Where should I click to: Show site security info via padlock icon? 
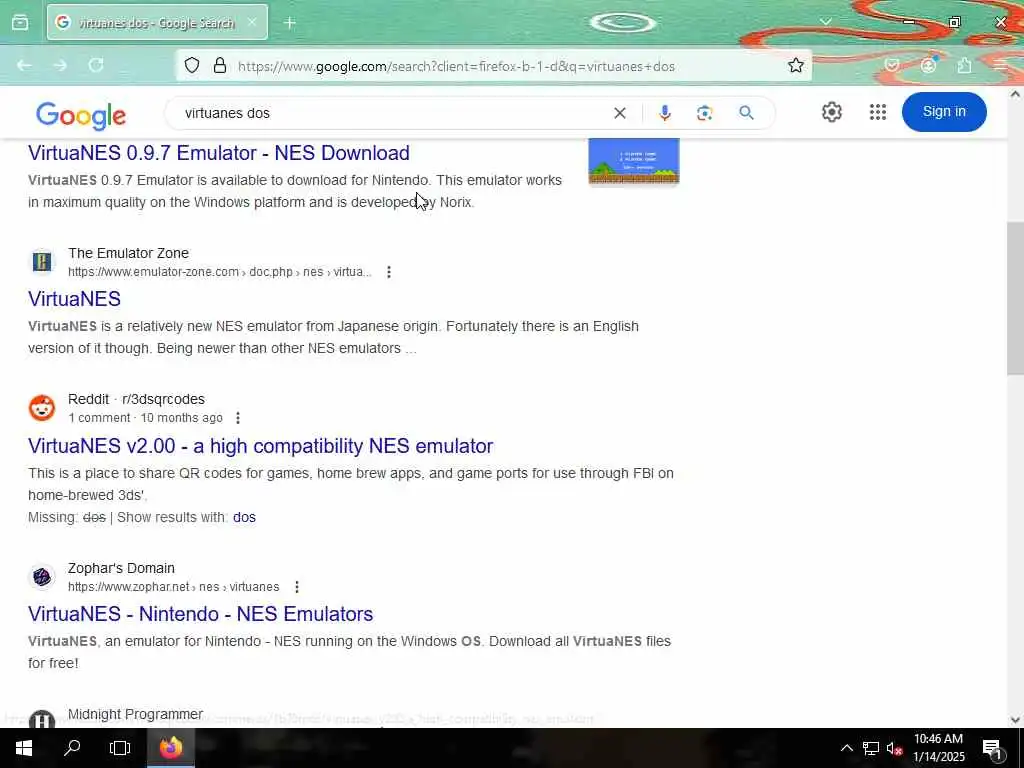click(220, 65)
